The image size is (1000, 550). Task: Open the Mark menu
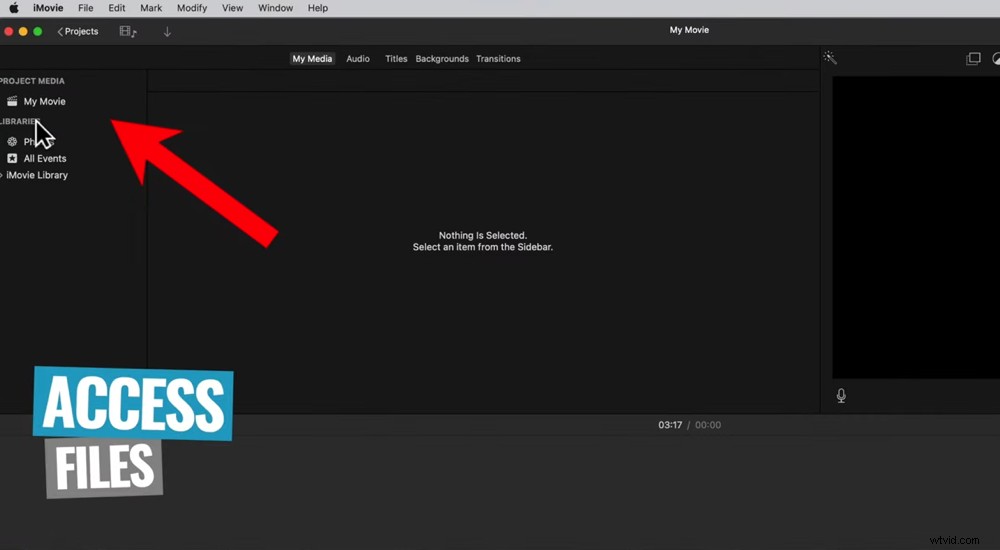pyautogui.click(x=151, y=8)
